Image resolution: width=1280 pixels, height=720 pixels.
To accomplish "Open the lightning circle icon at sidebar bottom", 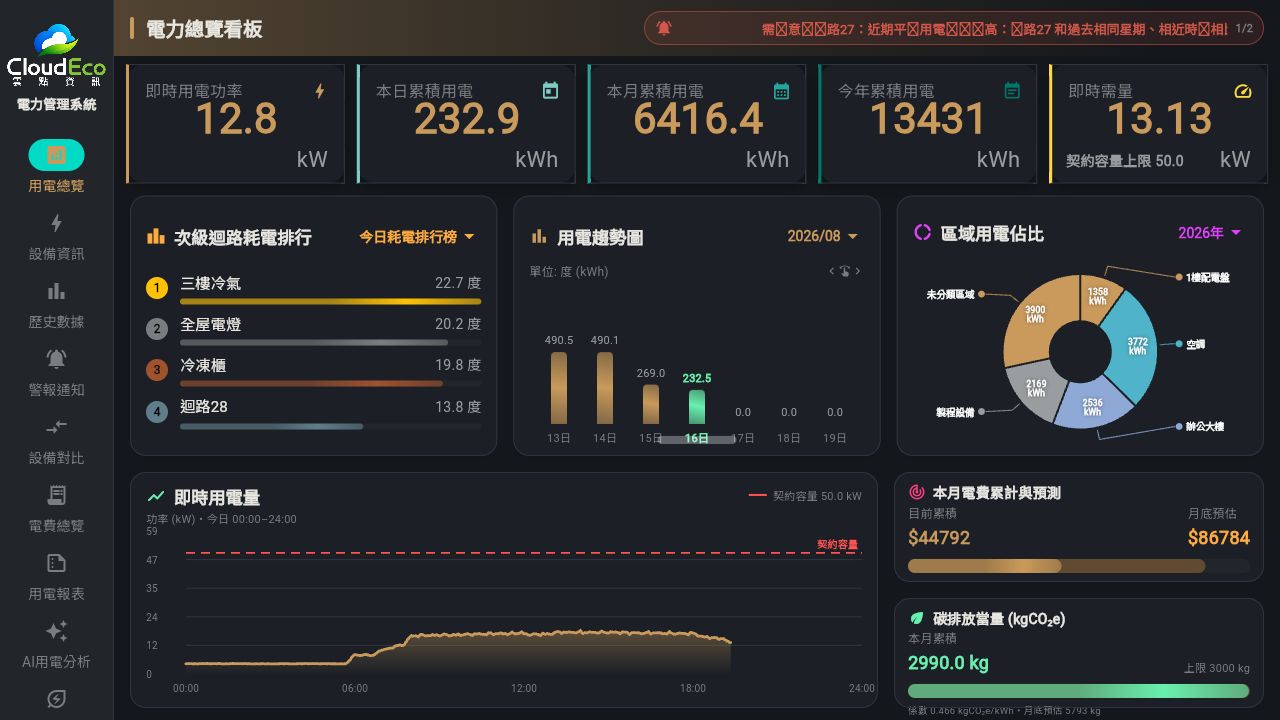I will (x=56, y=699).
